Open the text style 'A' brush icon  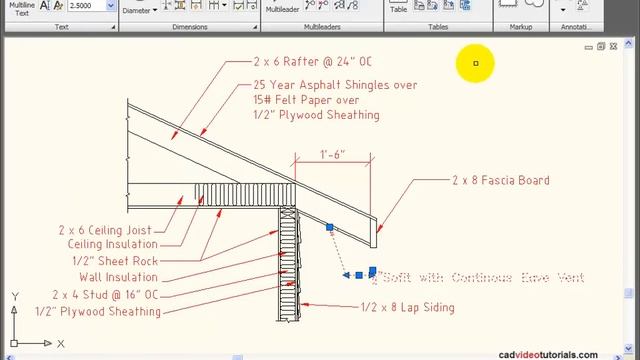58,5
